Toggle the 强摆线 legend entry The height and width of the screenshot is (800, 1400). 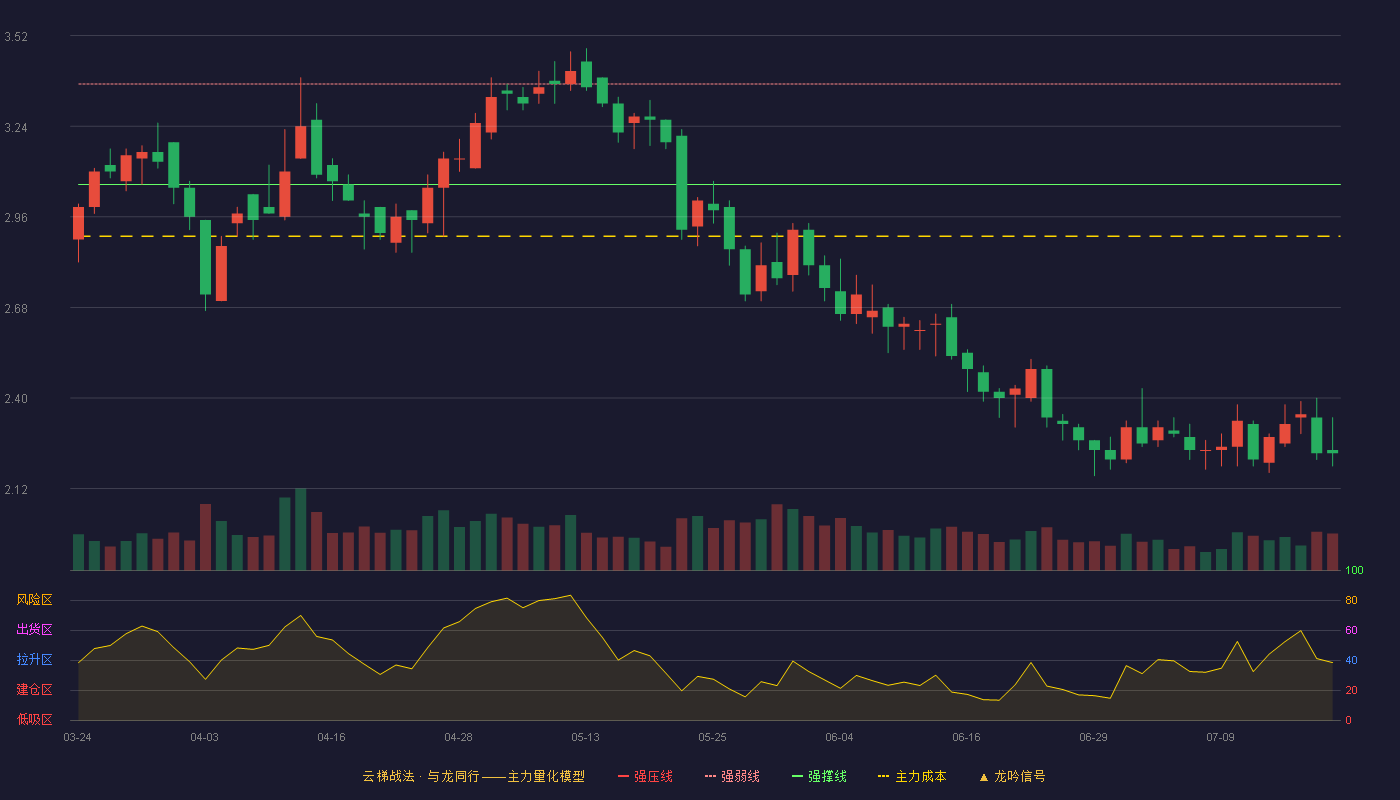[x=819, y=776]
